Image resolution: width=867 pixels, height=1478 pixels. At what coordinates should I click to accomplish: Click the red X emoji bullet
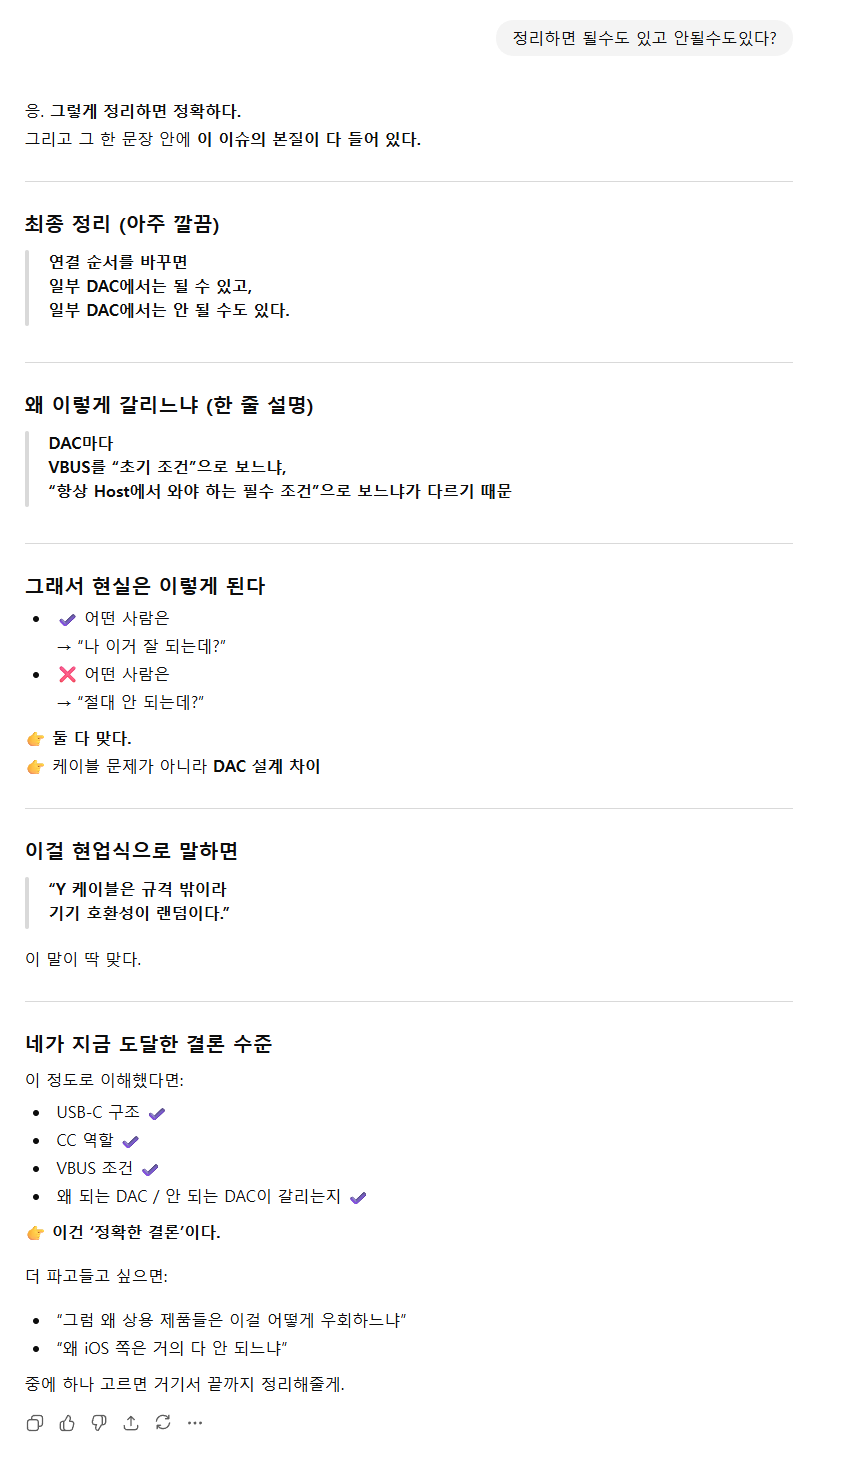[x=67, y=674]
